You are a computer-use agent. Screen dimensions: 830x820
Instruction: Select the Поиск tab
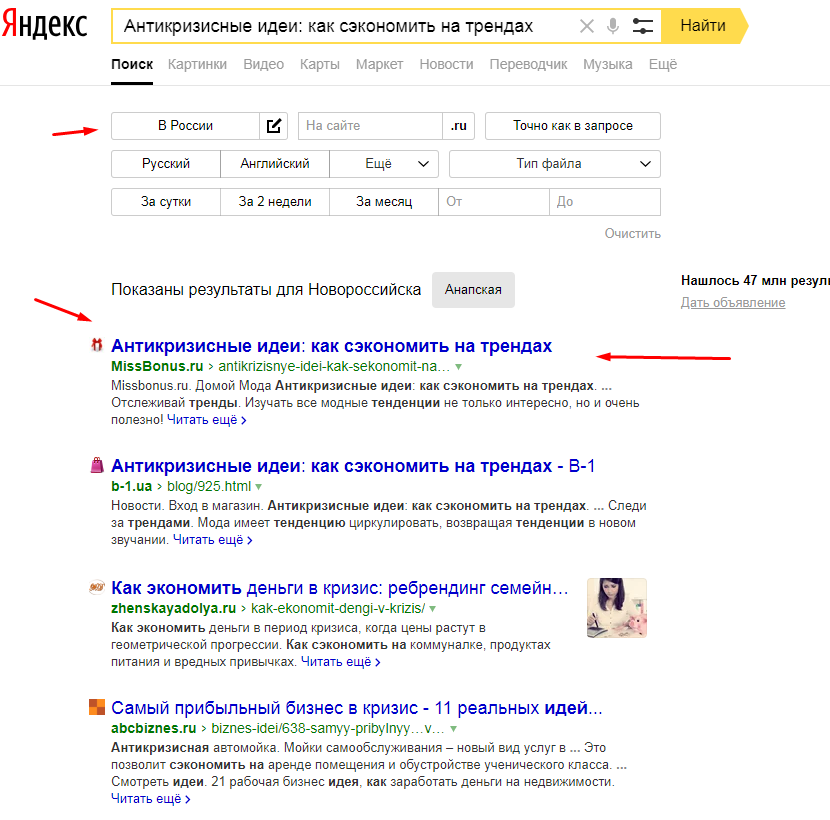132,65
